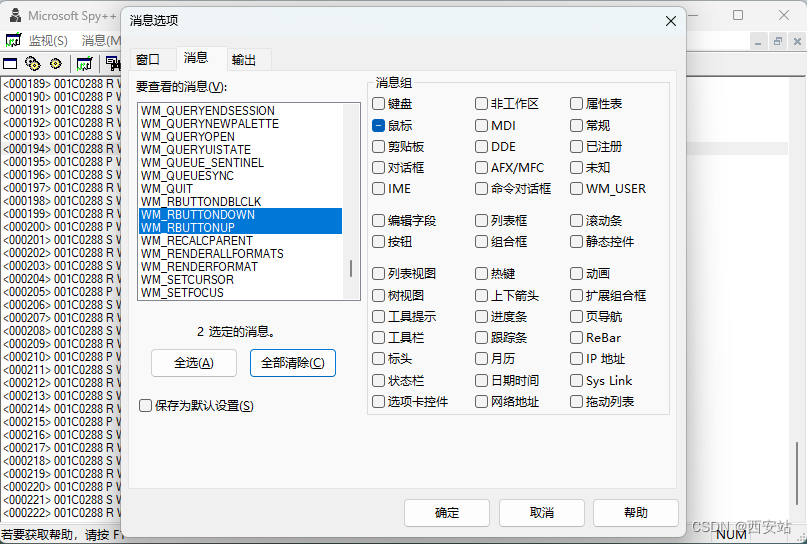Check the Sys Link checkbox
This screenshot has width=807, height=544.
pos(576,380)
